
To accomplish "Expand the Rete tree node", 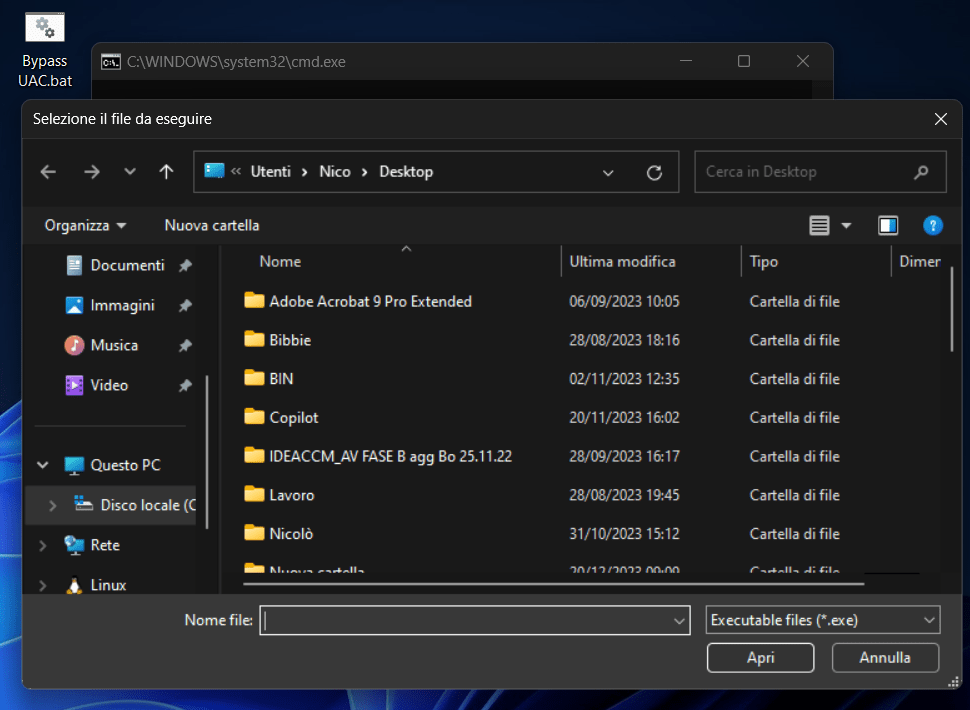I will tap(43, 545).
